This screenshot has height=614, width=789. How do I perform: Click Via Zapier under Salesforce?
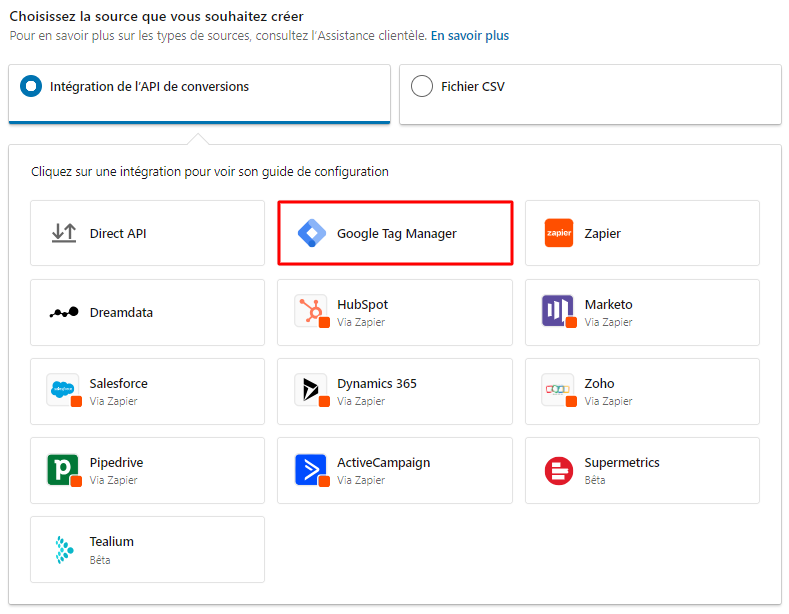pos(114,401)
